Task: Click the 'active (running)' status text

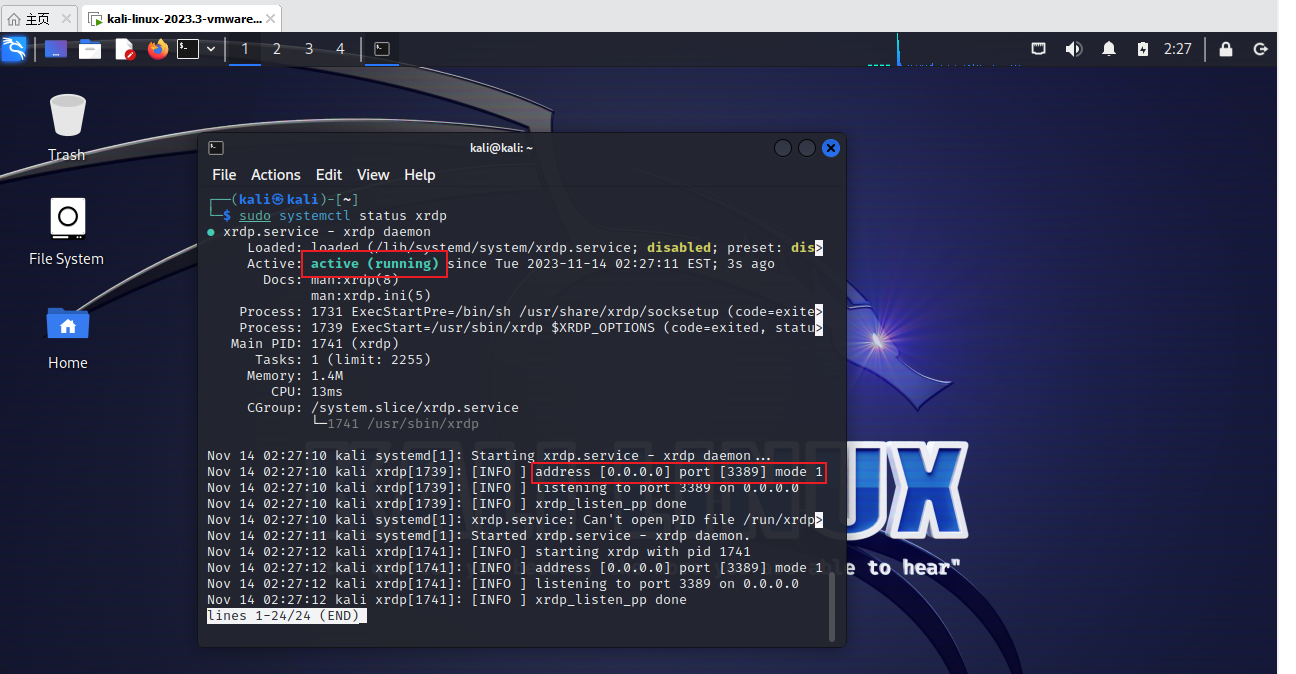Action: (375, 264)
